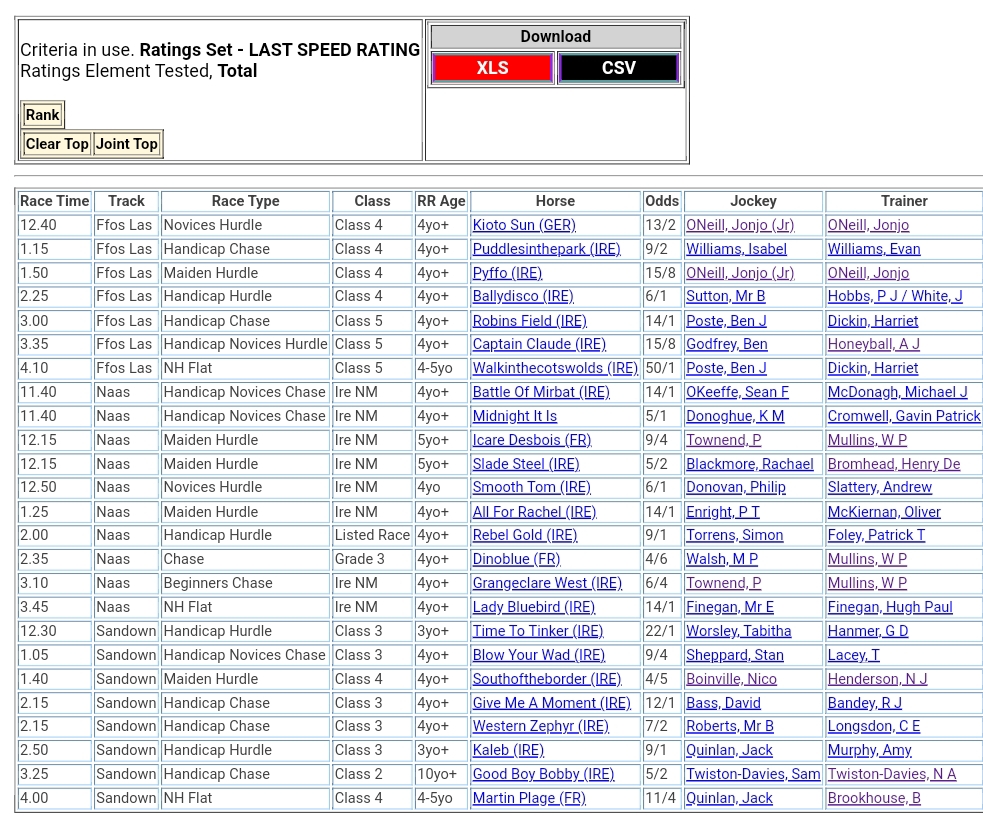Open trainer Brookhouse, B link

[874, 799]
